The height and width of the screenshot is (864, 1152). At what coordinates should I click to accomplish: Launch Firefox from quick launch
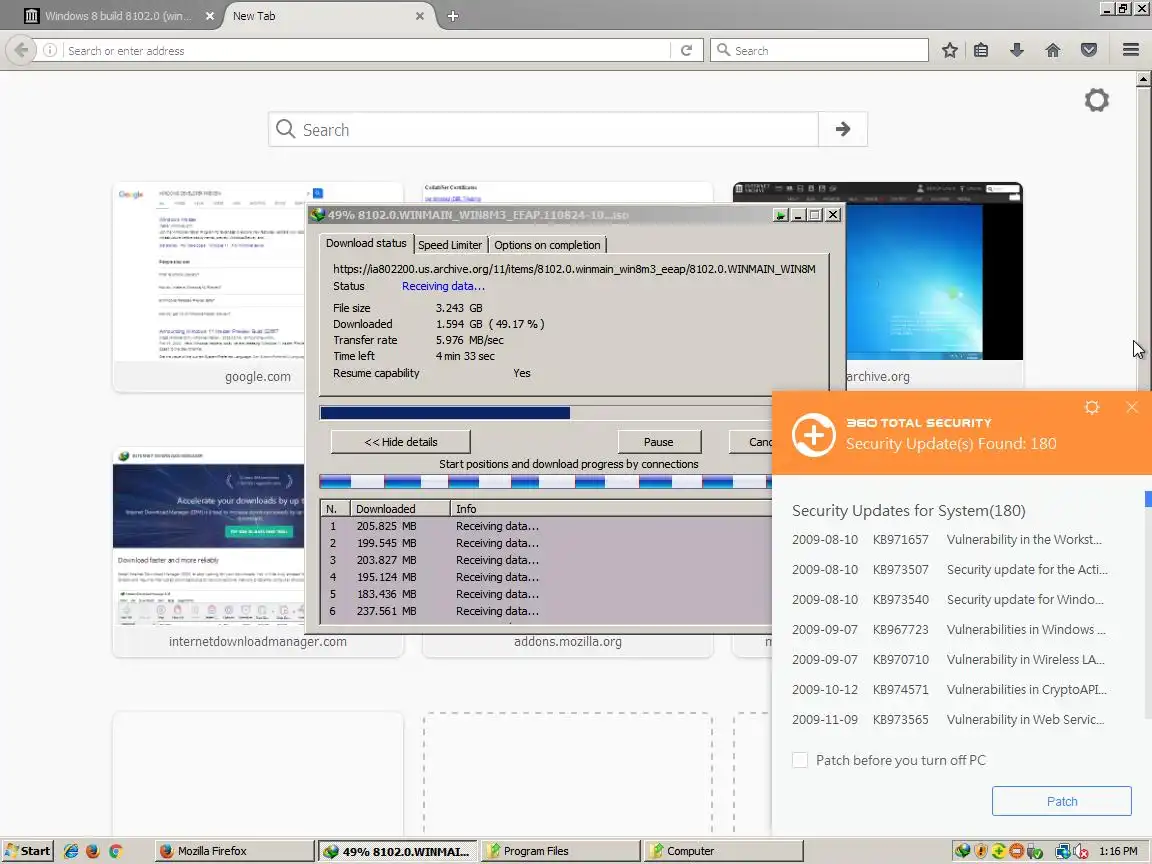[x=93, y=851]
